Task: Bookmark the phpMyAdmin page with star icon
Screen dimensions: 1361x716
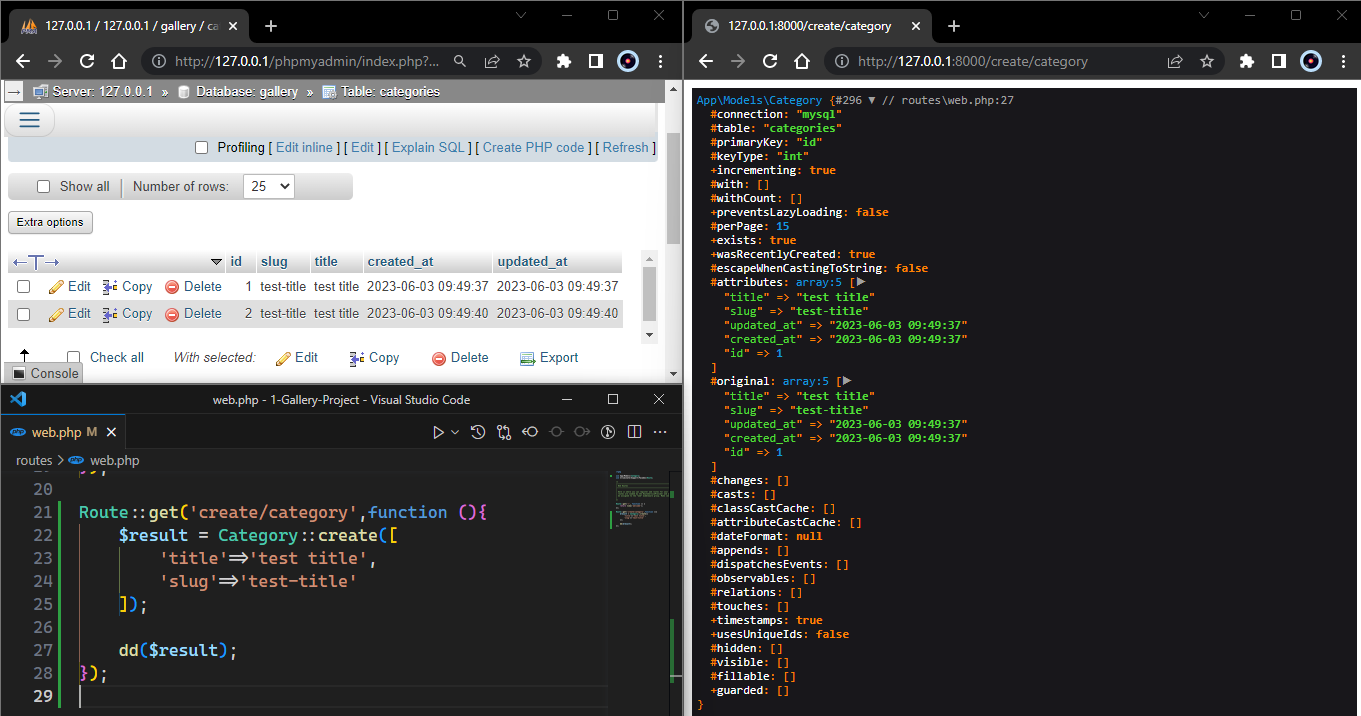Action: click(x=524, y=61)
